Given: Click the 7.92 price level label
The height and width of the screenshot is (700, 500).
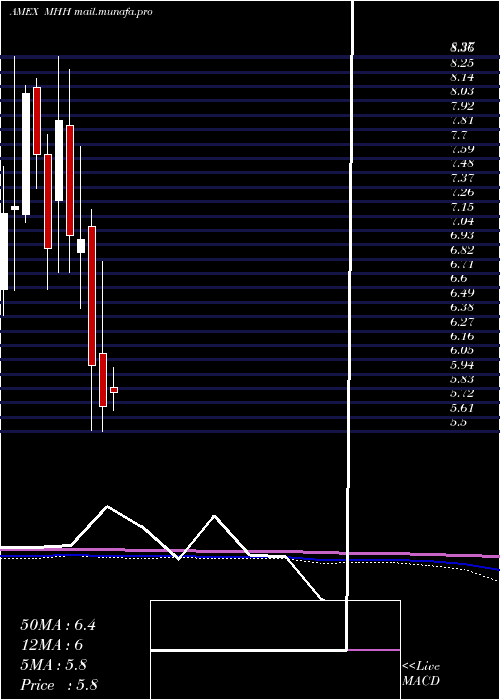Looking at the screenshot, I should click(x=462, y=106).
